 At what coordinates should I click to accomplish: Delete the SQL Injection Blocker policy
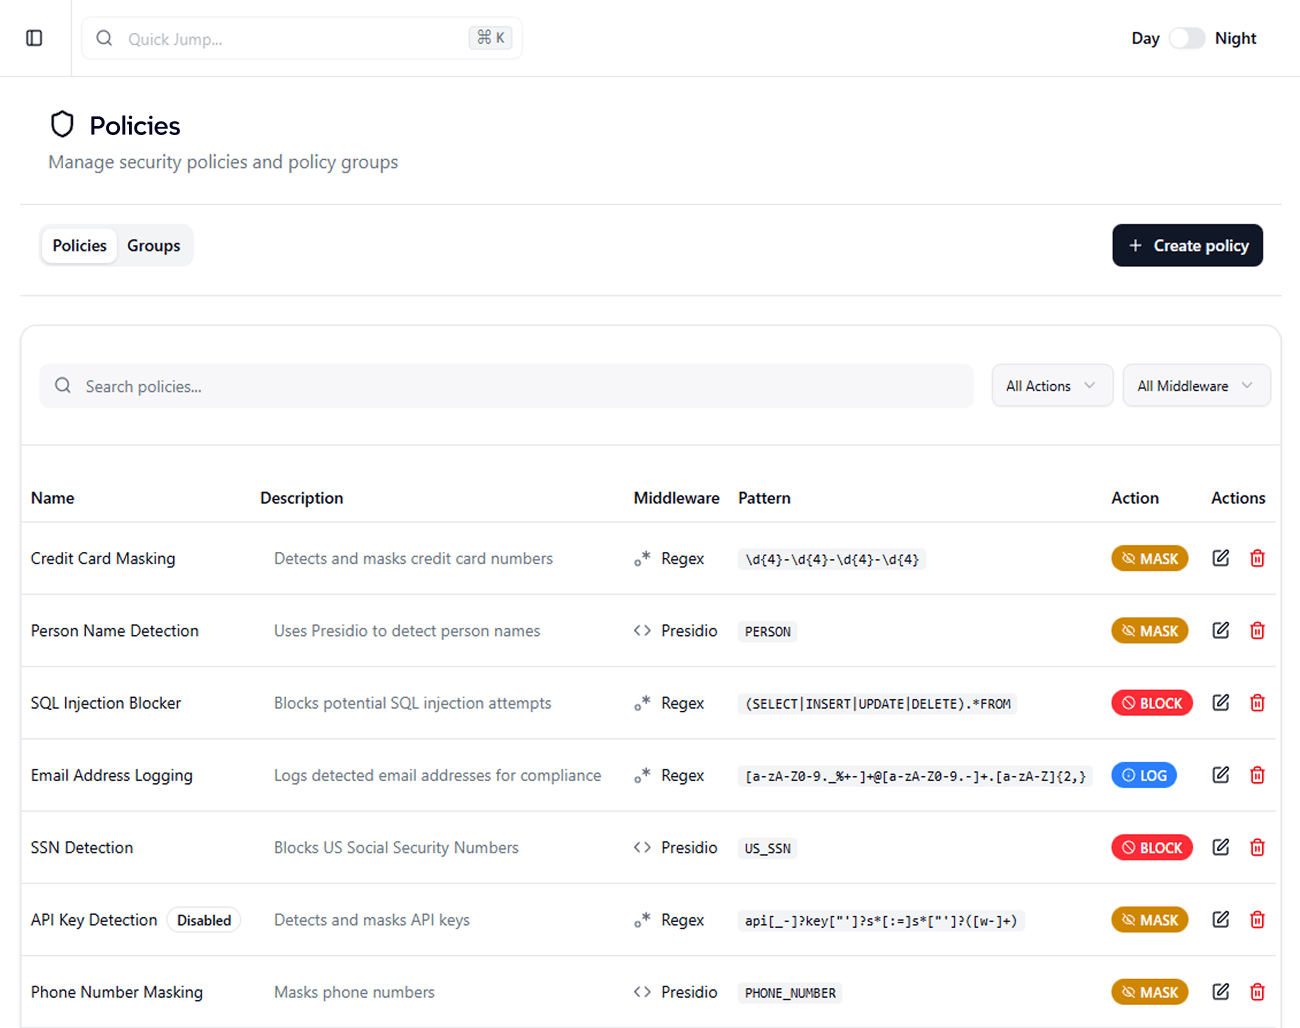click(x=1257, y=702)
